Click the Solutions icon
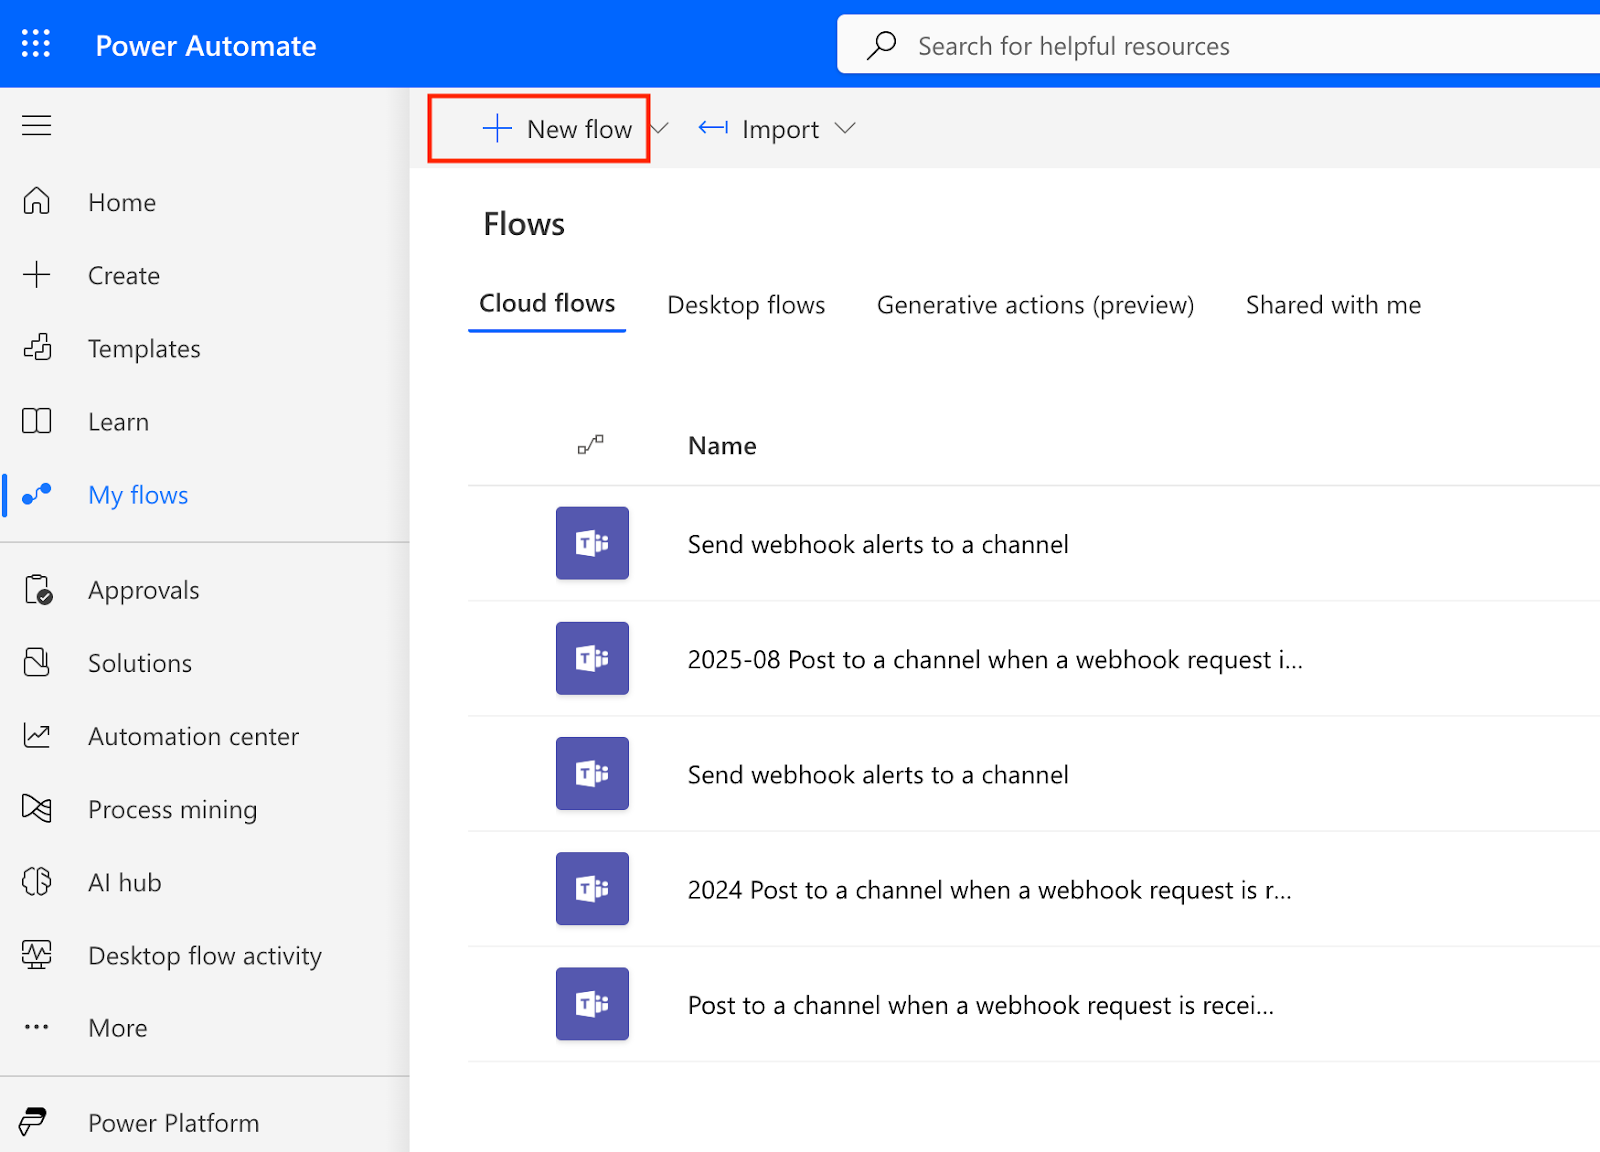Screen dimensions: 1600x1152 37,662
